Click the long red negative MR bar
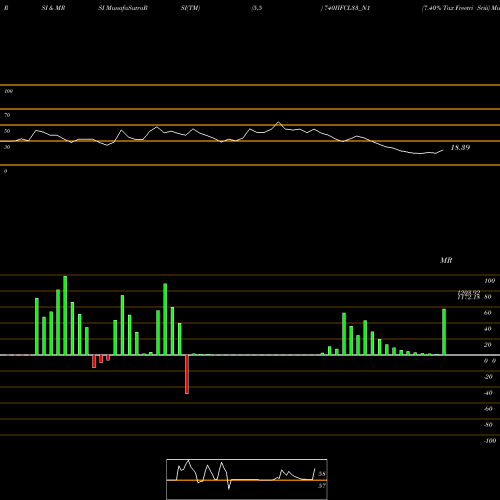This screenshot has height=500, width=500. [187, 374]
